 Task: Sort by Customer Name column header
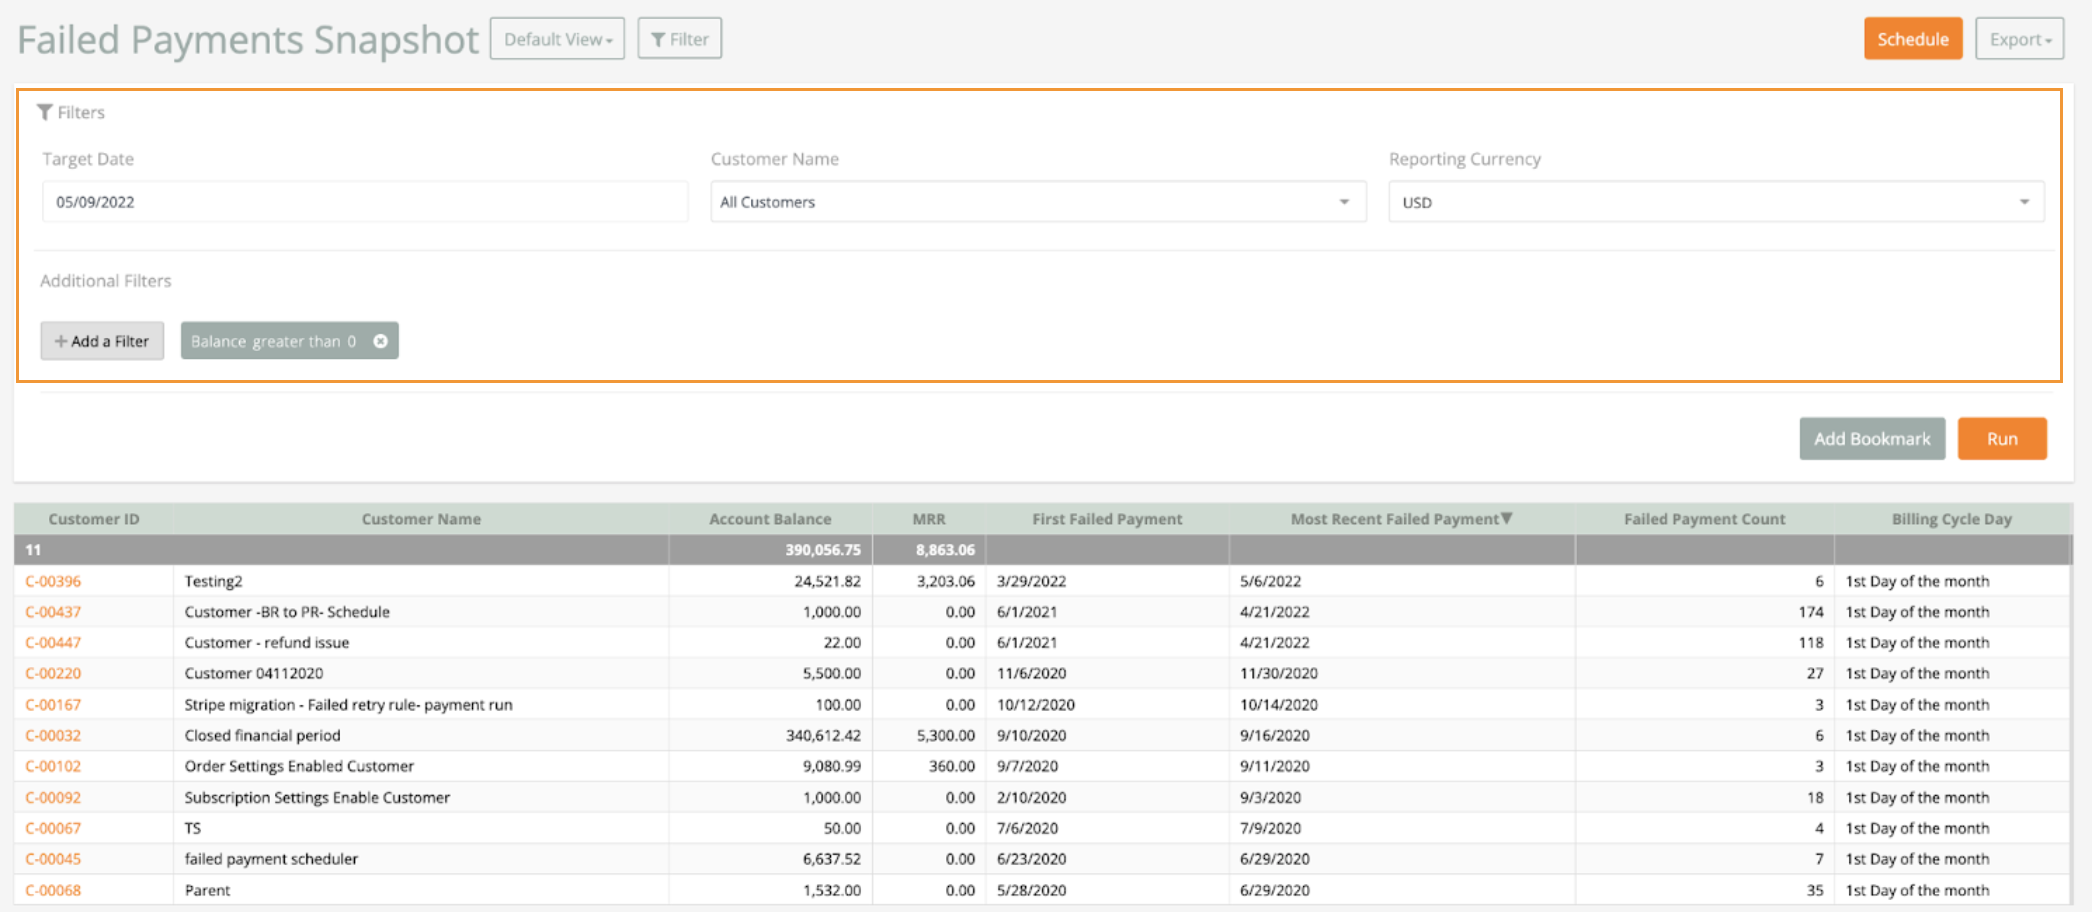[x=421, y=519]
